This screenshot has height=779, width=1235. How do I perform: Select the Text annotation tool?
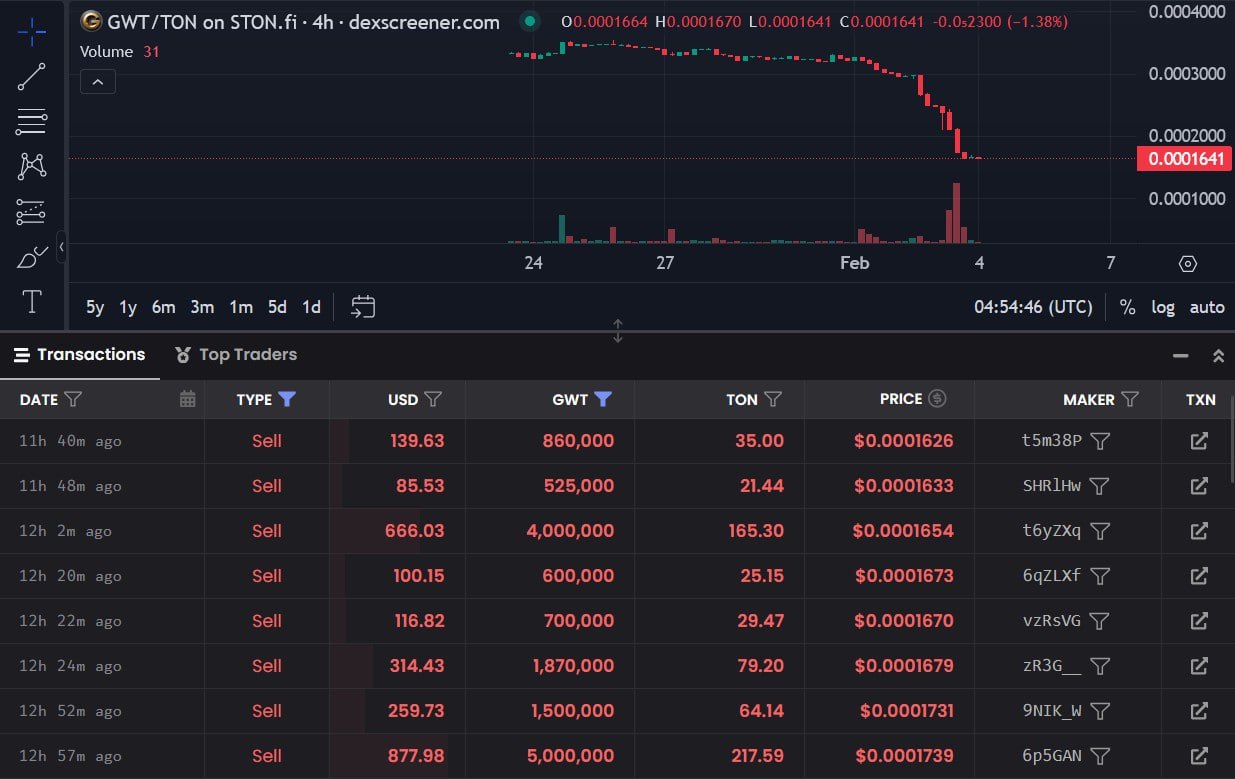pos(32,302)
